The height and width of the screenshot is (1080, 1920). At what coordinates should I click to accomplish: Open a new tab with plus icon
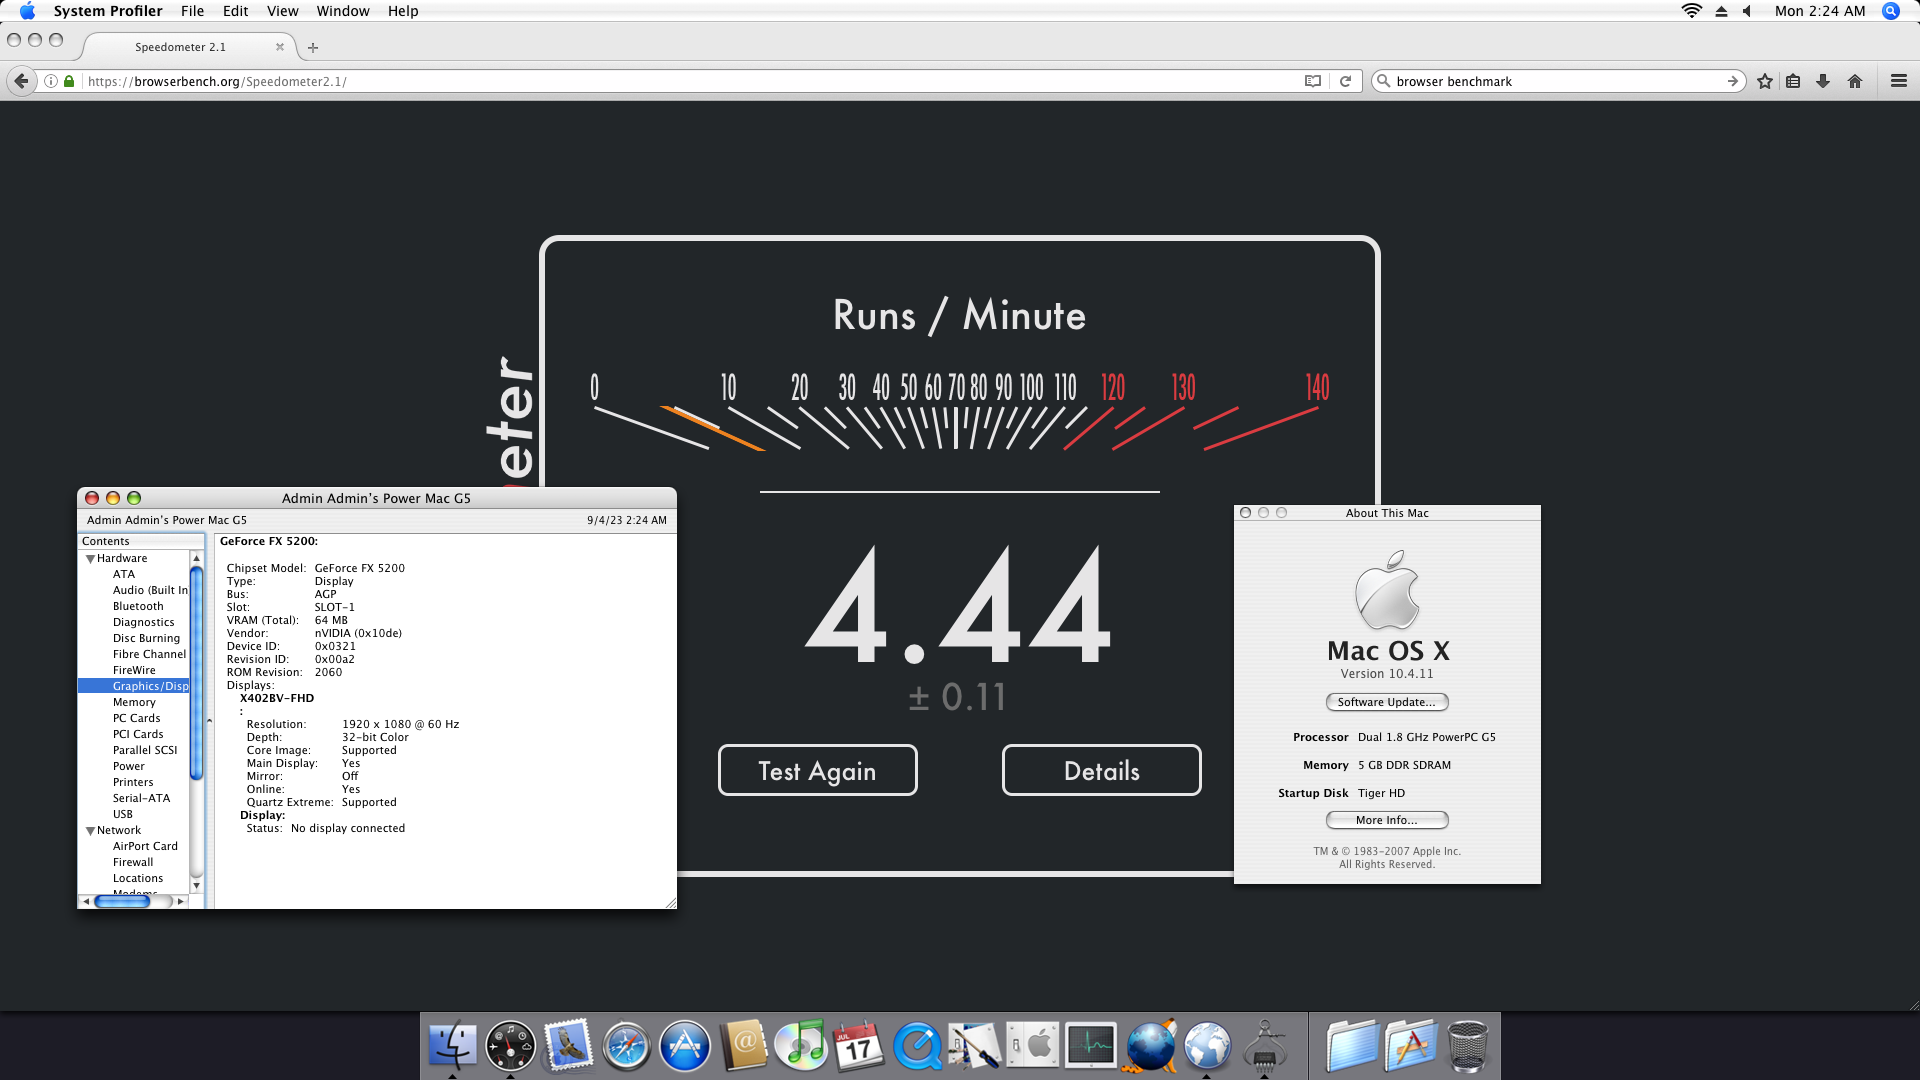(313, 47)
